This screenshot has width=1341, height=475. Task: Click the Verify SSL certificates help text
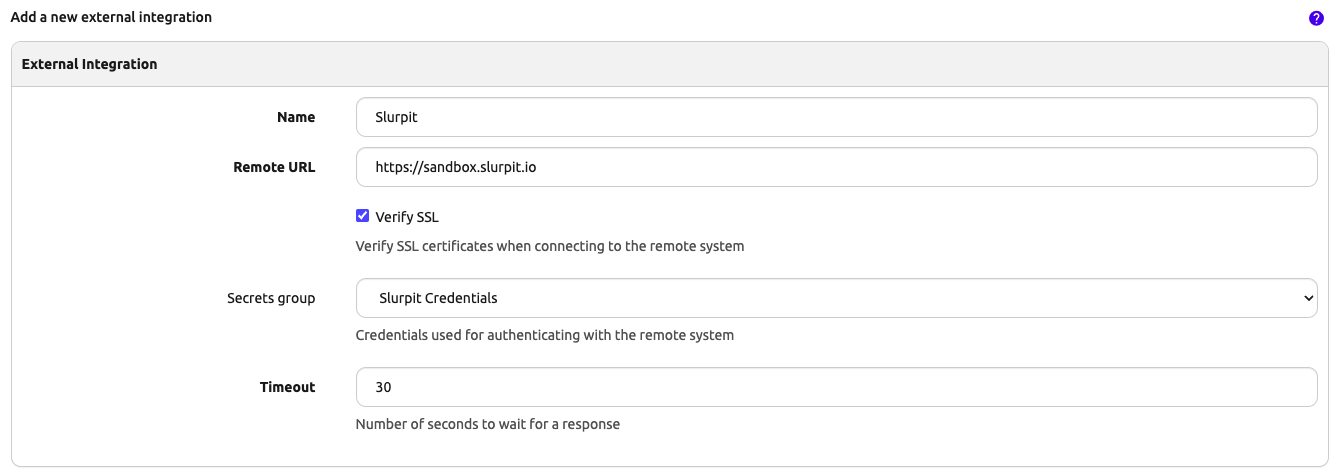[550, 246]
